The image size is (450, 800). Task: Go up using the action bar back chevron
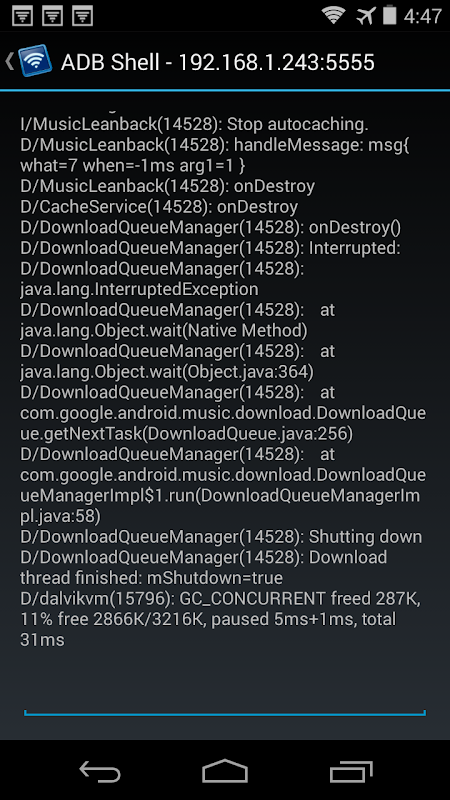pyautogui.click(x=9, y=61)
